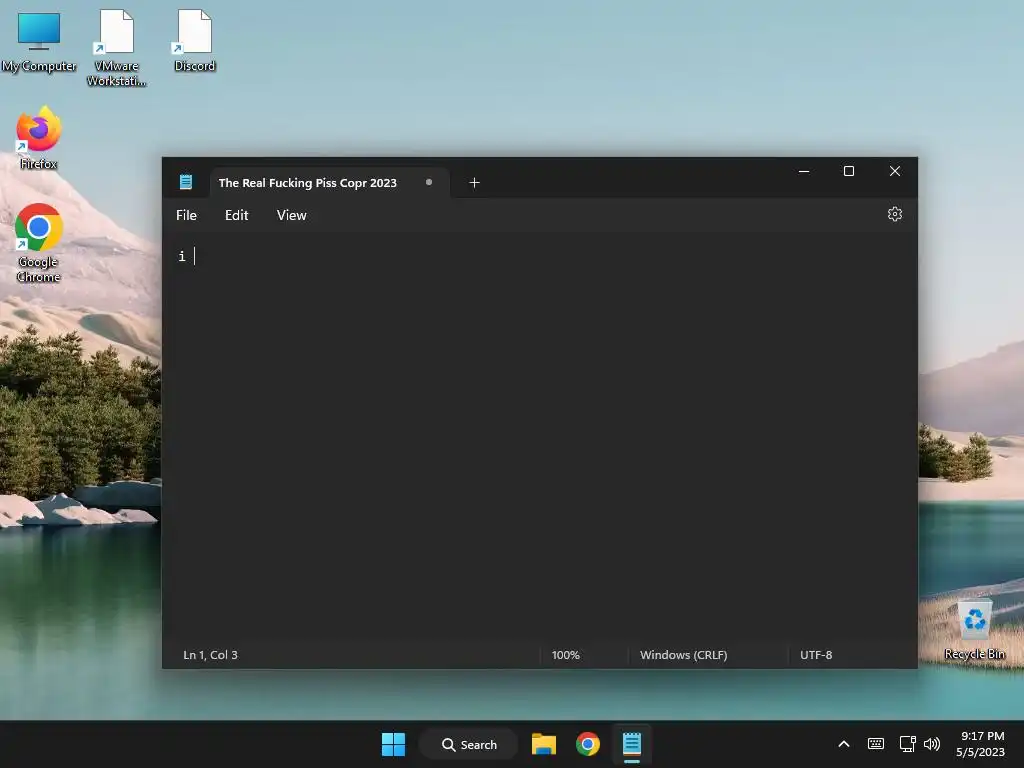Click the Notepad taskbar icon

click(632, 744)
